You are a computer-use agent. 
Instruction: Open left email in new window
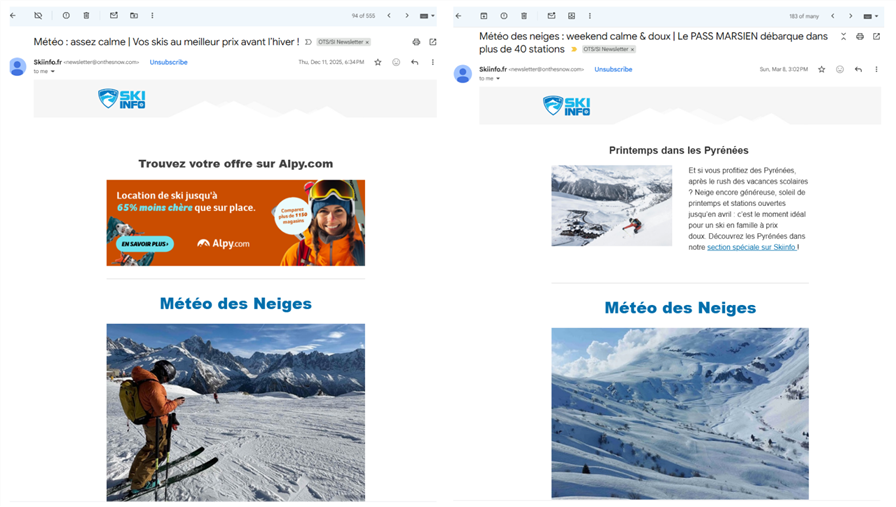point(433,42)
